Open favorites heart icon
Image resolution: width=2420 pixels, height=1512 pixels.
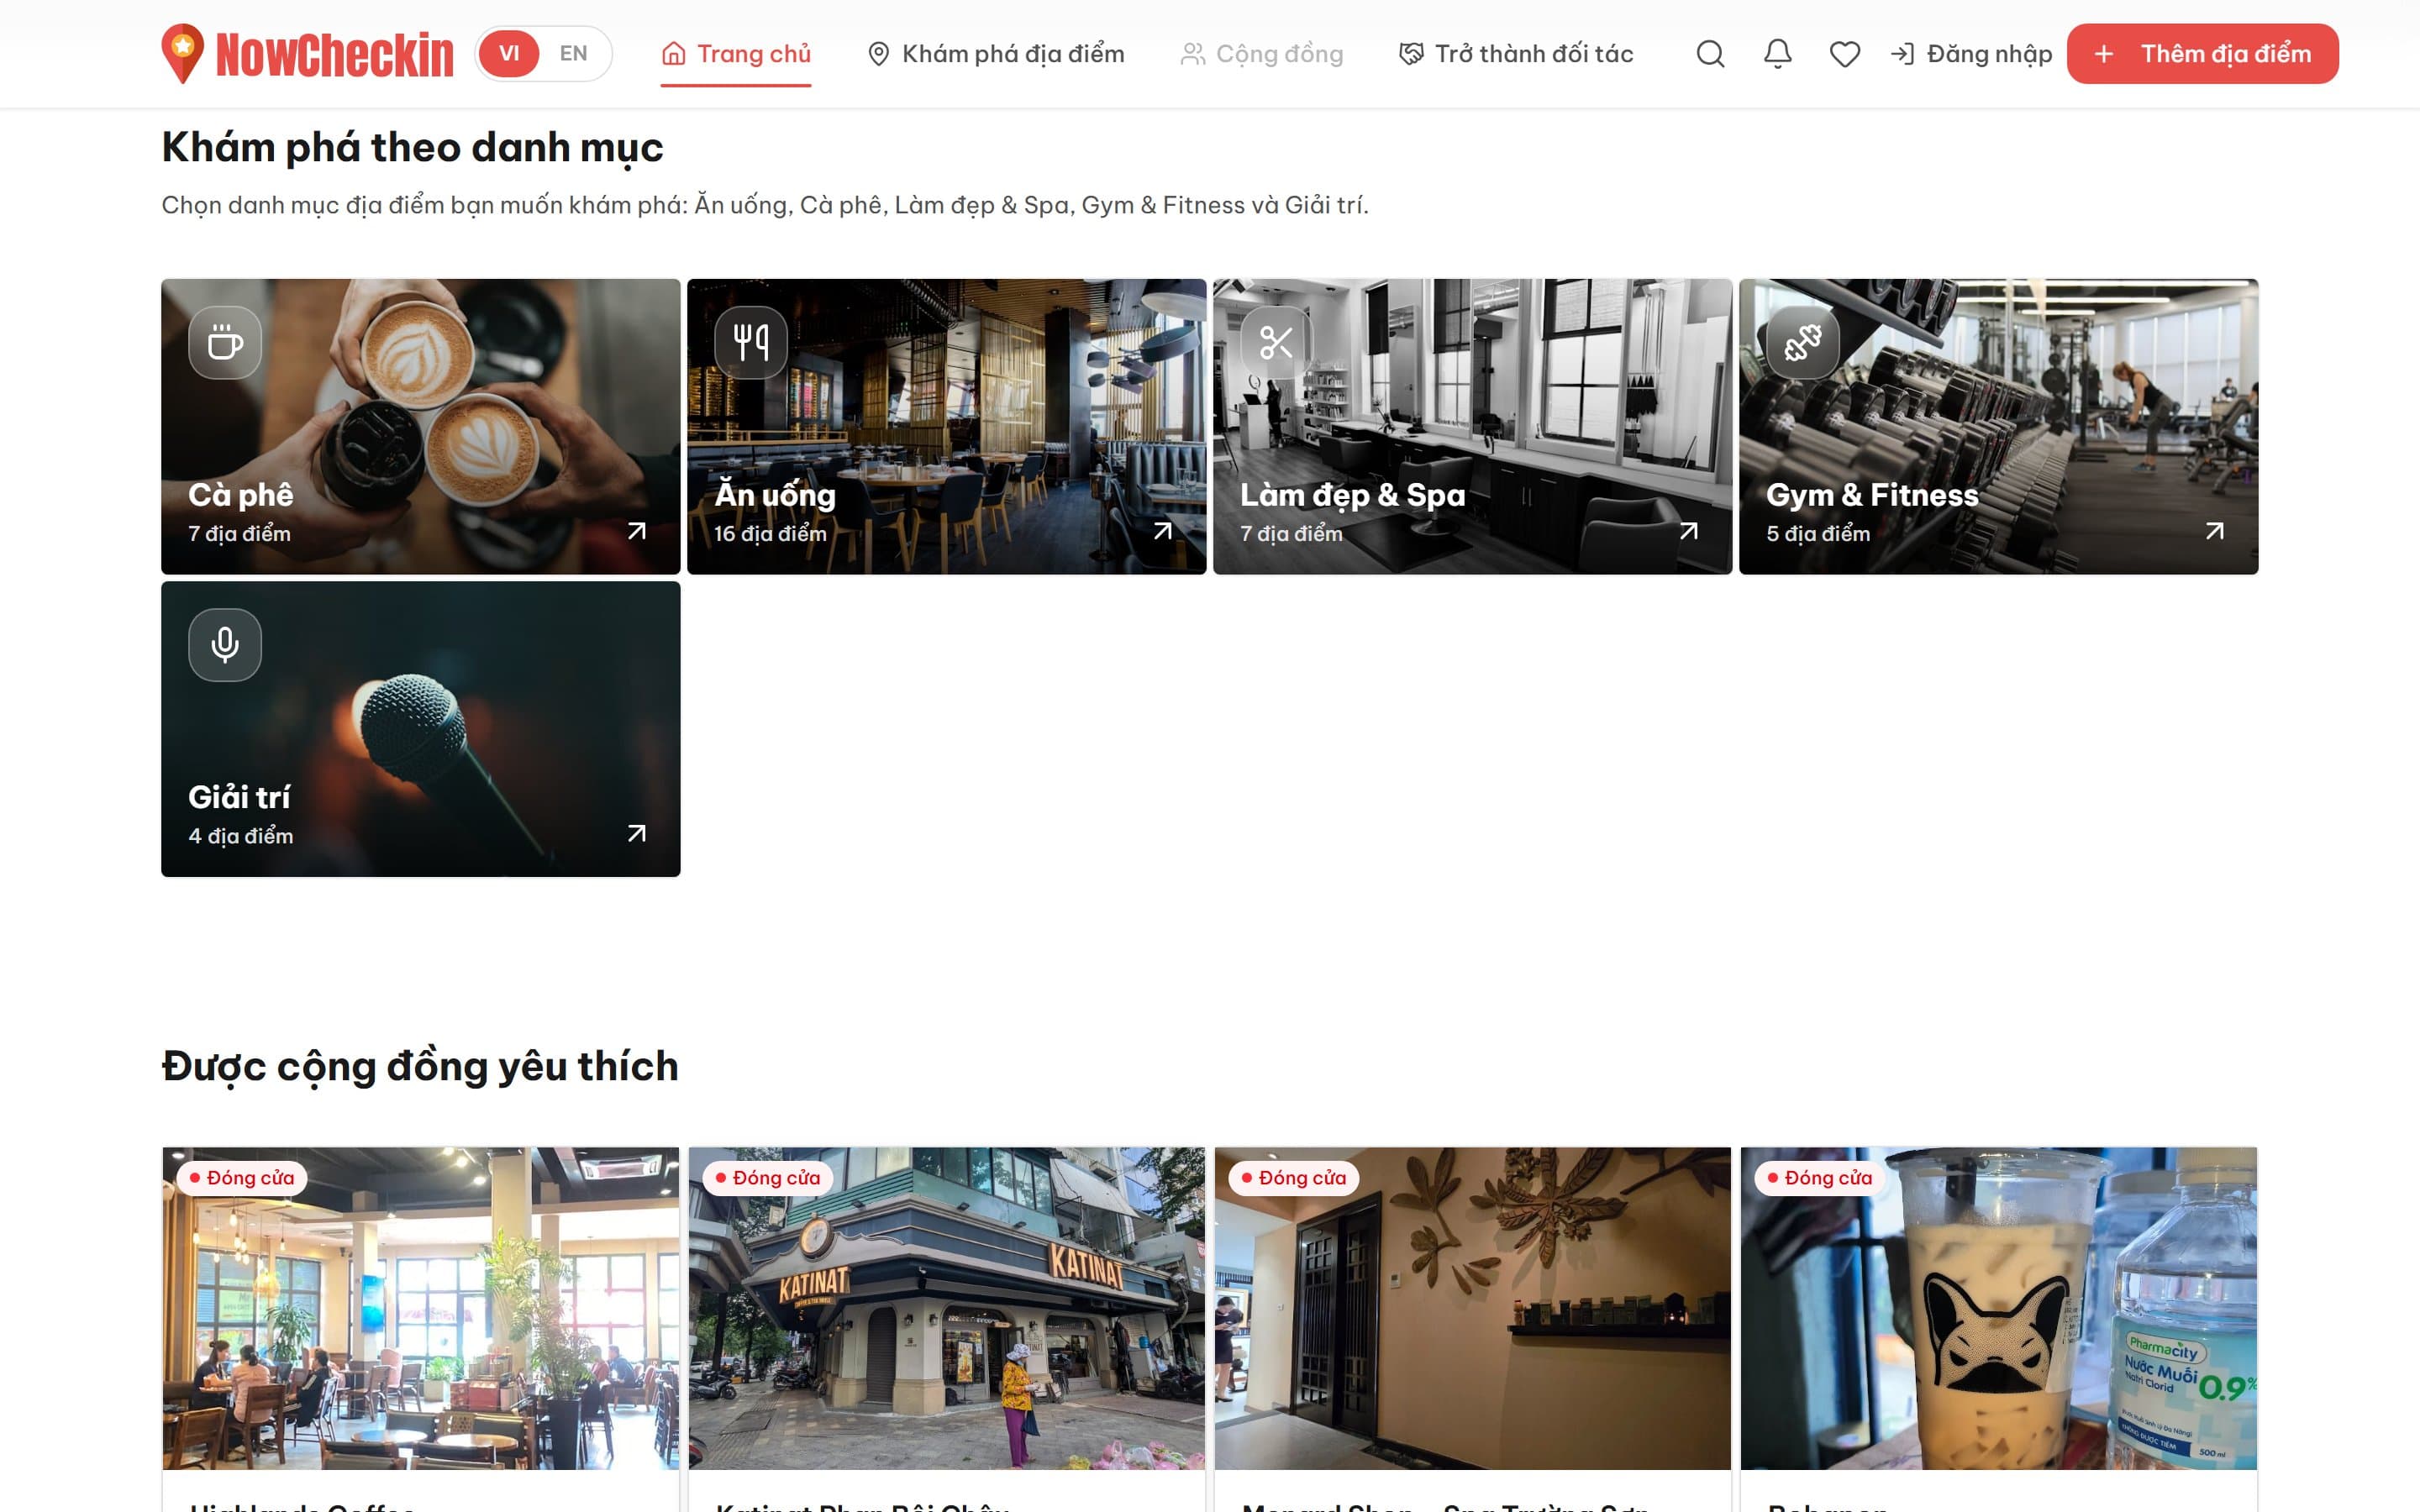(1844, 54)
